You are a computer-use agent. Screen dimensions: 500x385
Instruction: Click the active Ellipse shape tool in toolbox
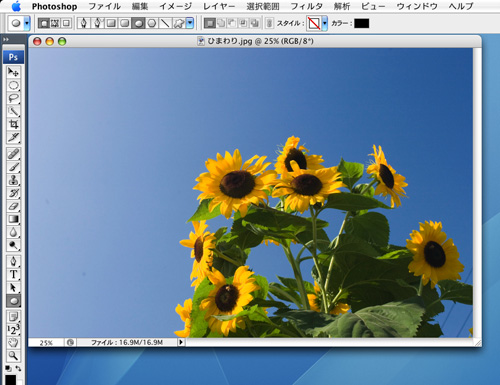coord(13,301)
